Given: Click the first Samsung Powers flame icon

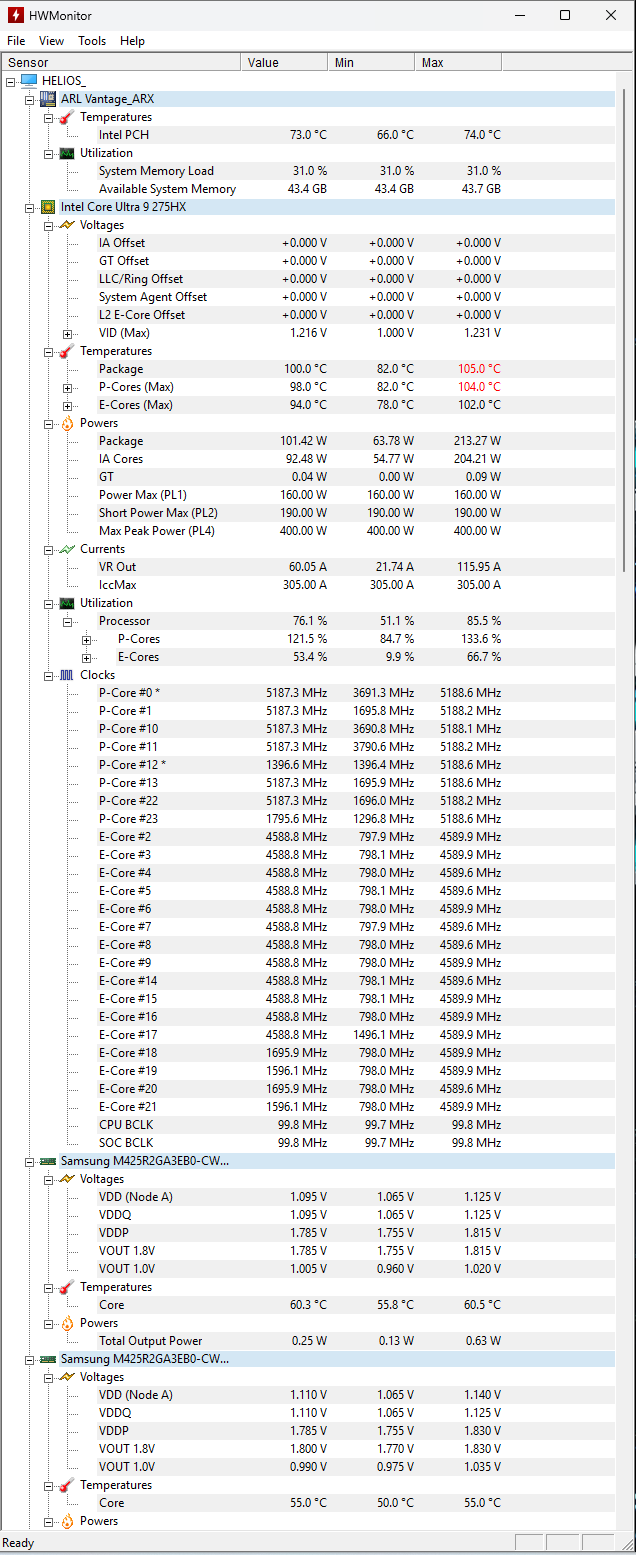Looking at the screenshot, I should coord(66,1323).
